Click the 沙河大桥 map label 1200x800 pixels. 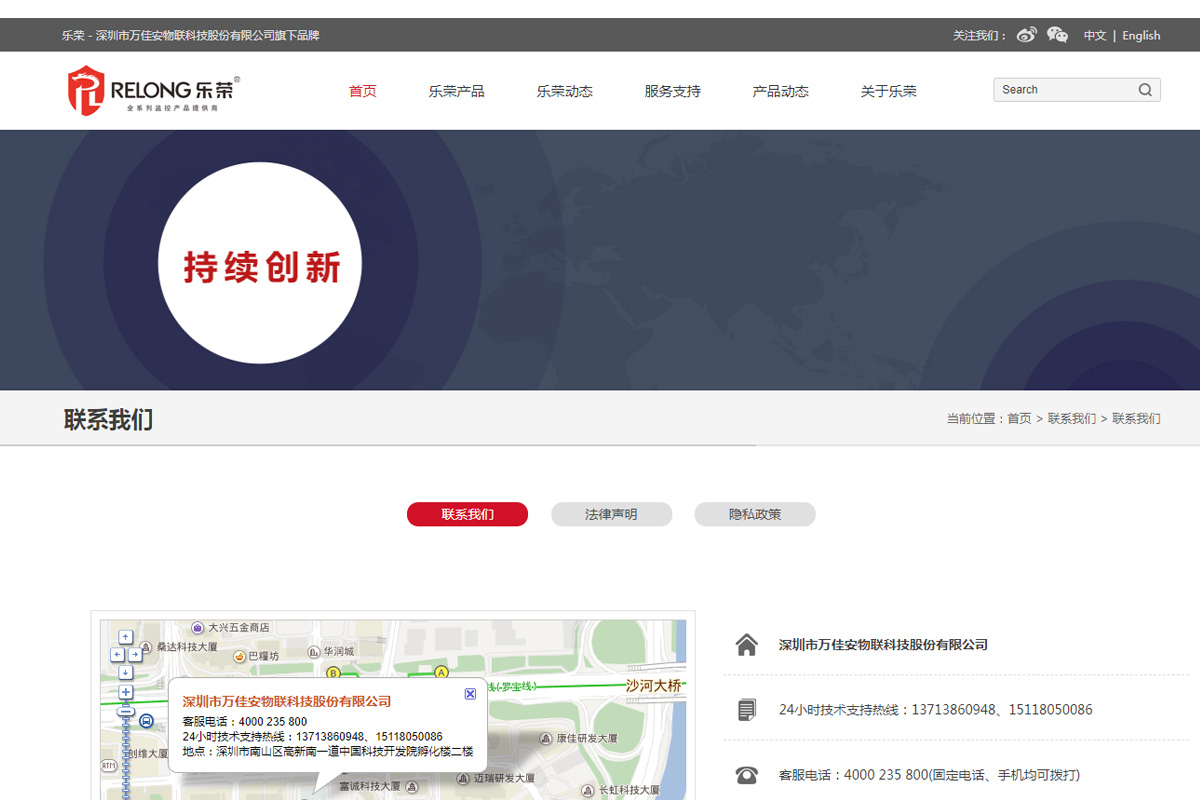click(x=654, y=686)
